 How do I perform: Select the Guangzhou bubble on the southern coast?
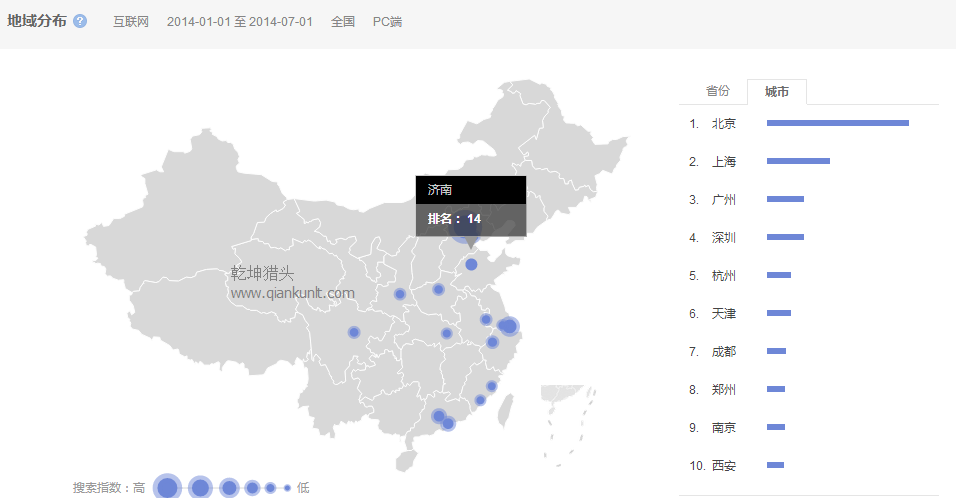pyautogui.click(x=438, y=415)
